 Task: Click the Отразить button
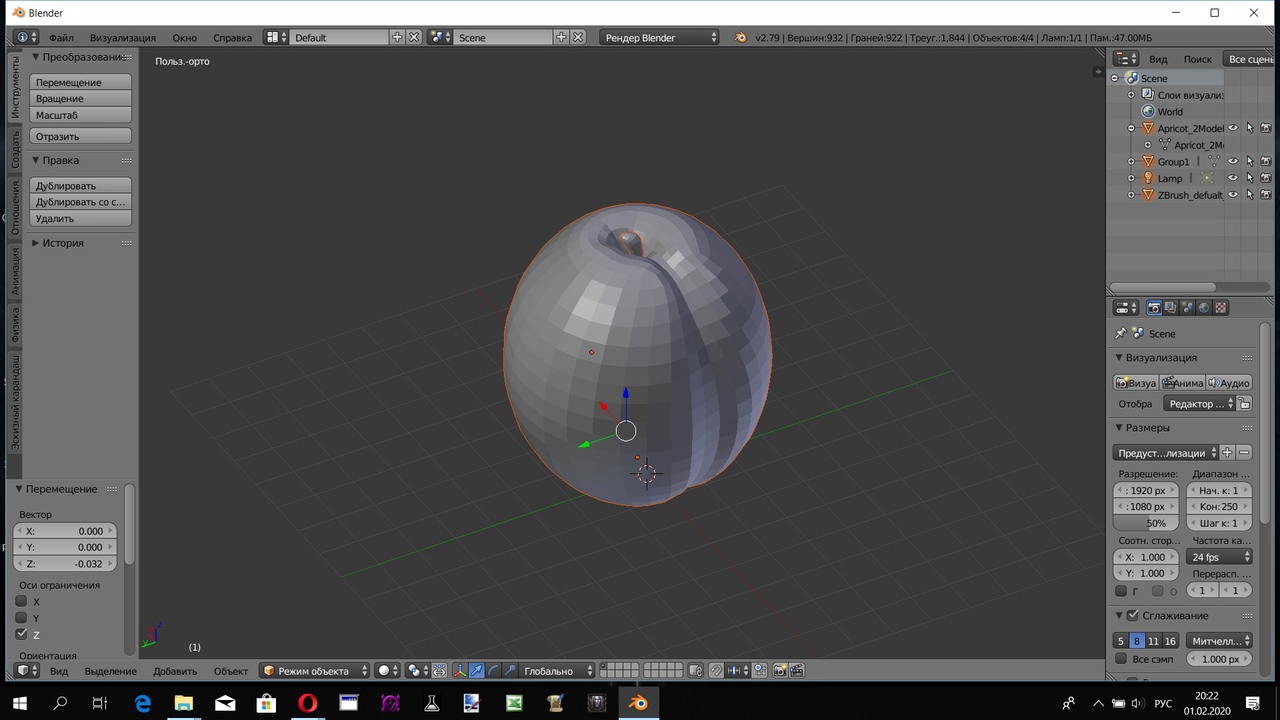click(80, 136)
